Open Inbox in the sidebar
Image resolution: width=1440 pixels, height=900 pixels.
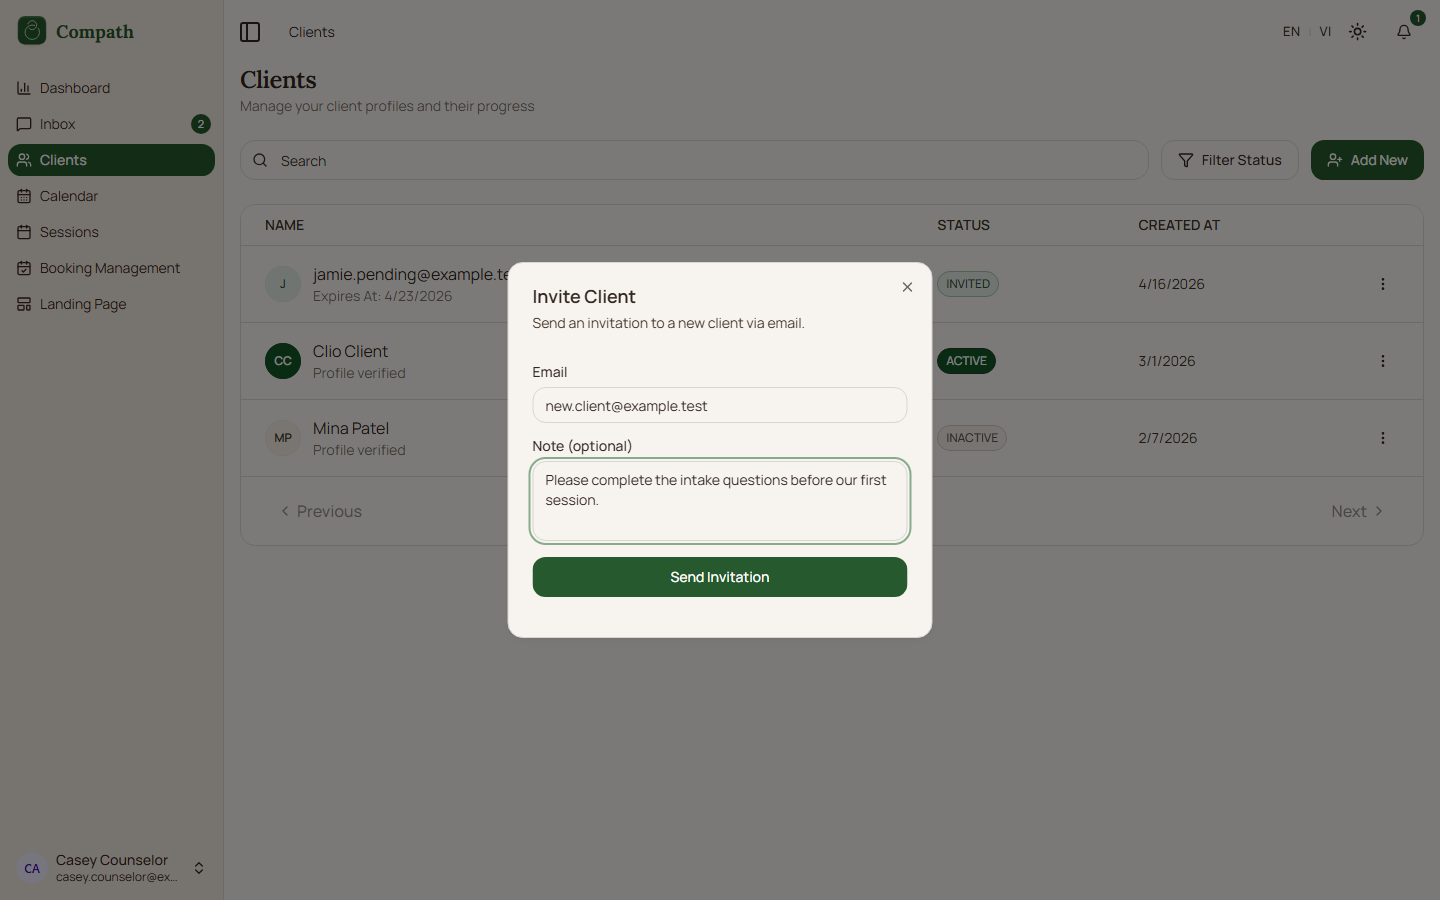point(111,124)
